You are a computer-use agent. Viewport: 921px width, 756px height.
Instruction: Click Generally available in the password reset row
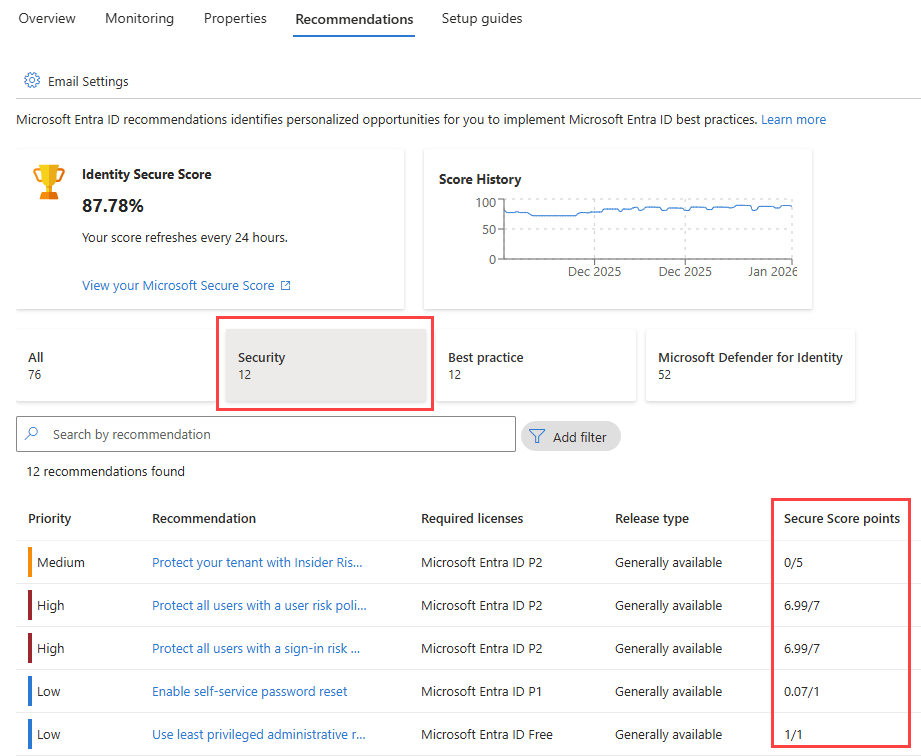tap(668, 691)
